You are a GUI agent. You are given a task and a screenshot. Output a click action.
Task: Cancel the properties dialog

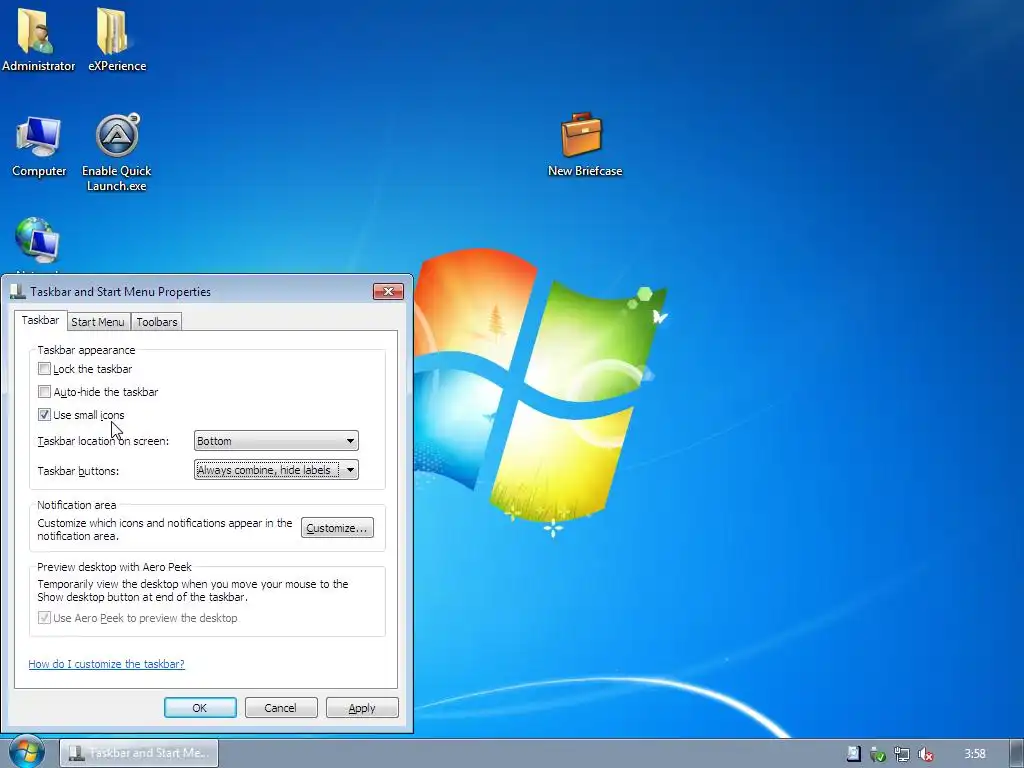point(281,708)
